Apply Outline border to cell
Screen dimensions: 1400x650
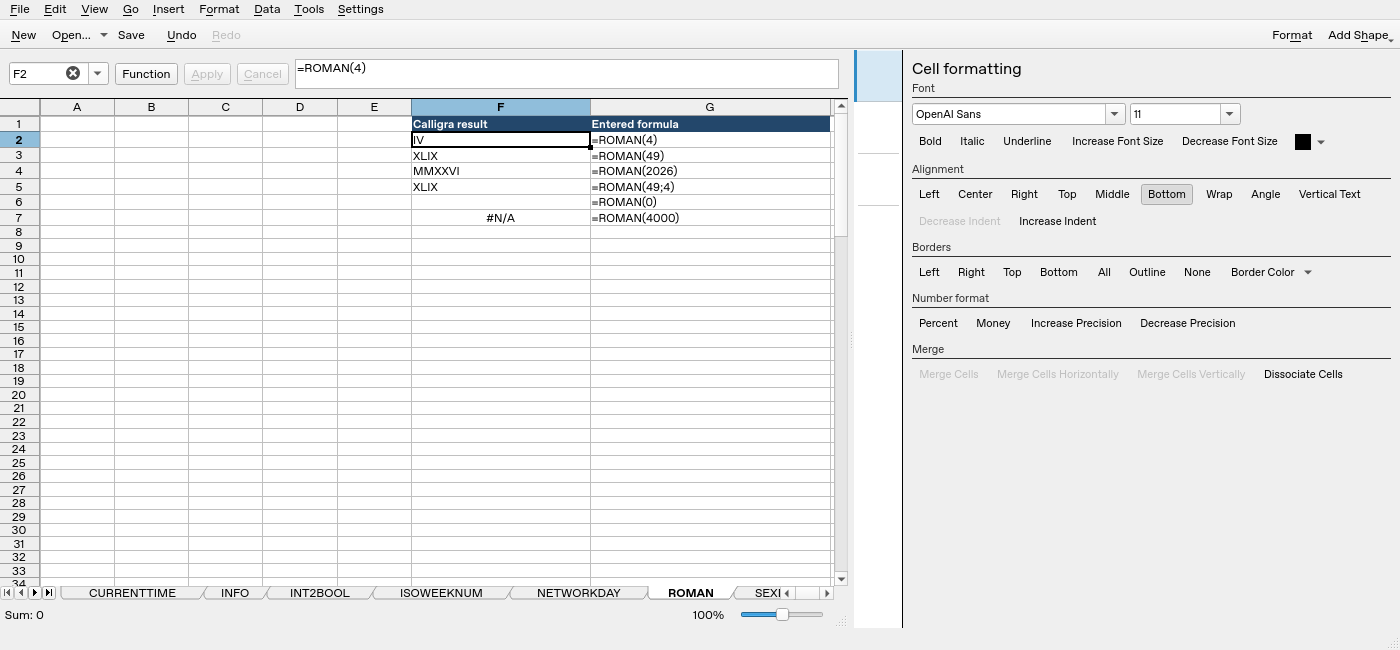(1147, 272)
